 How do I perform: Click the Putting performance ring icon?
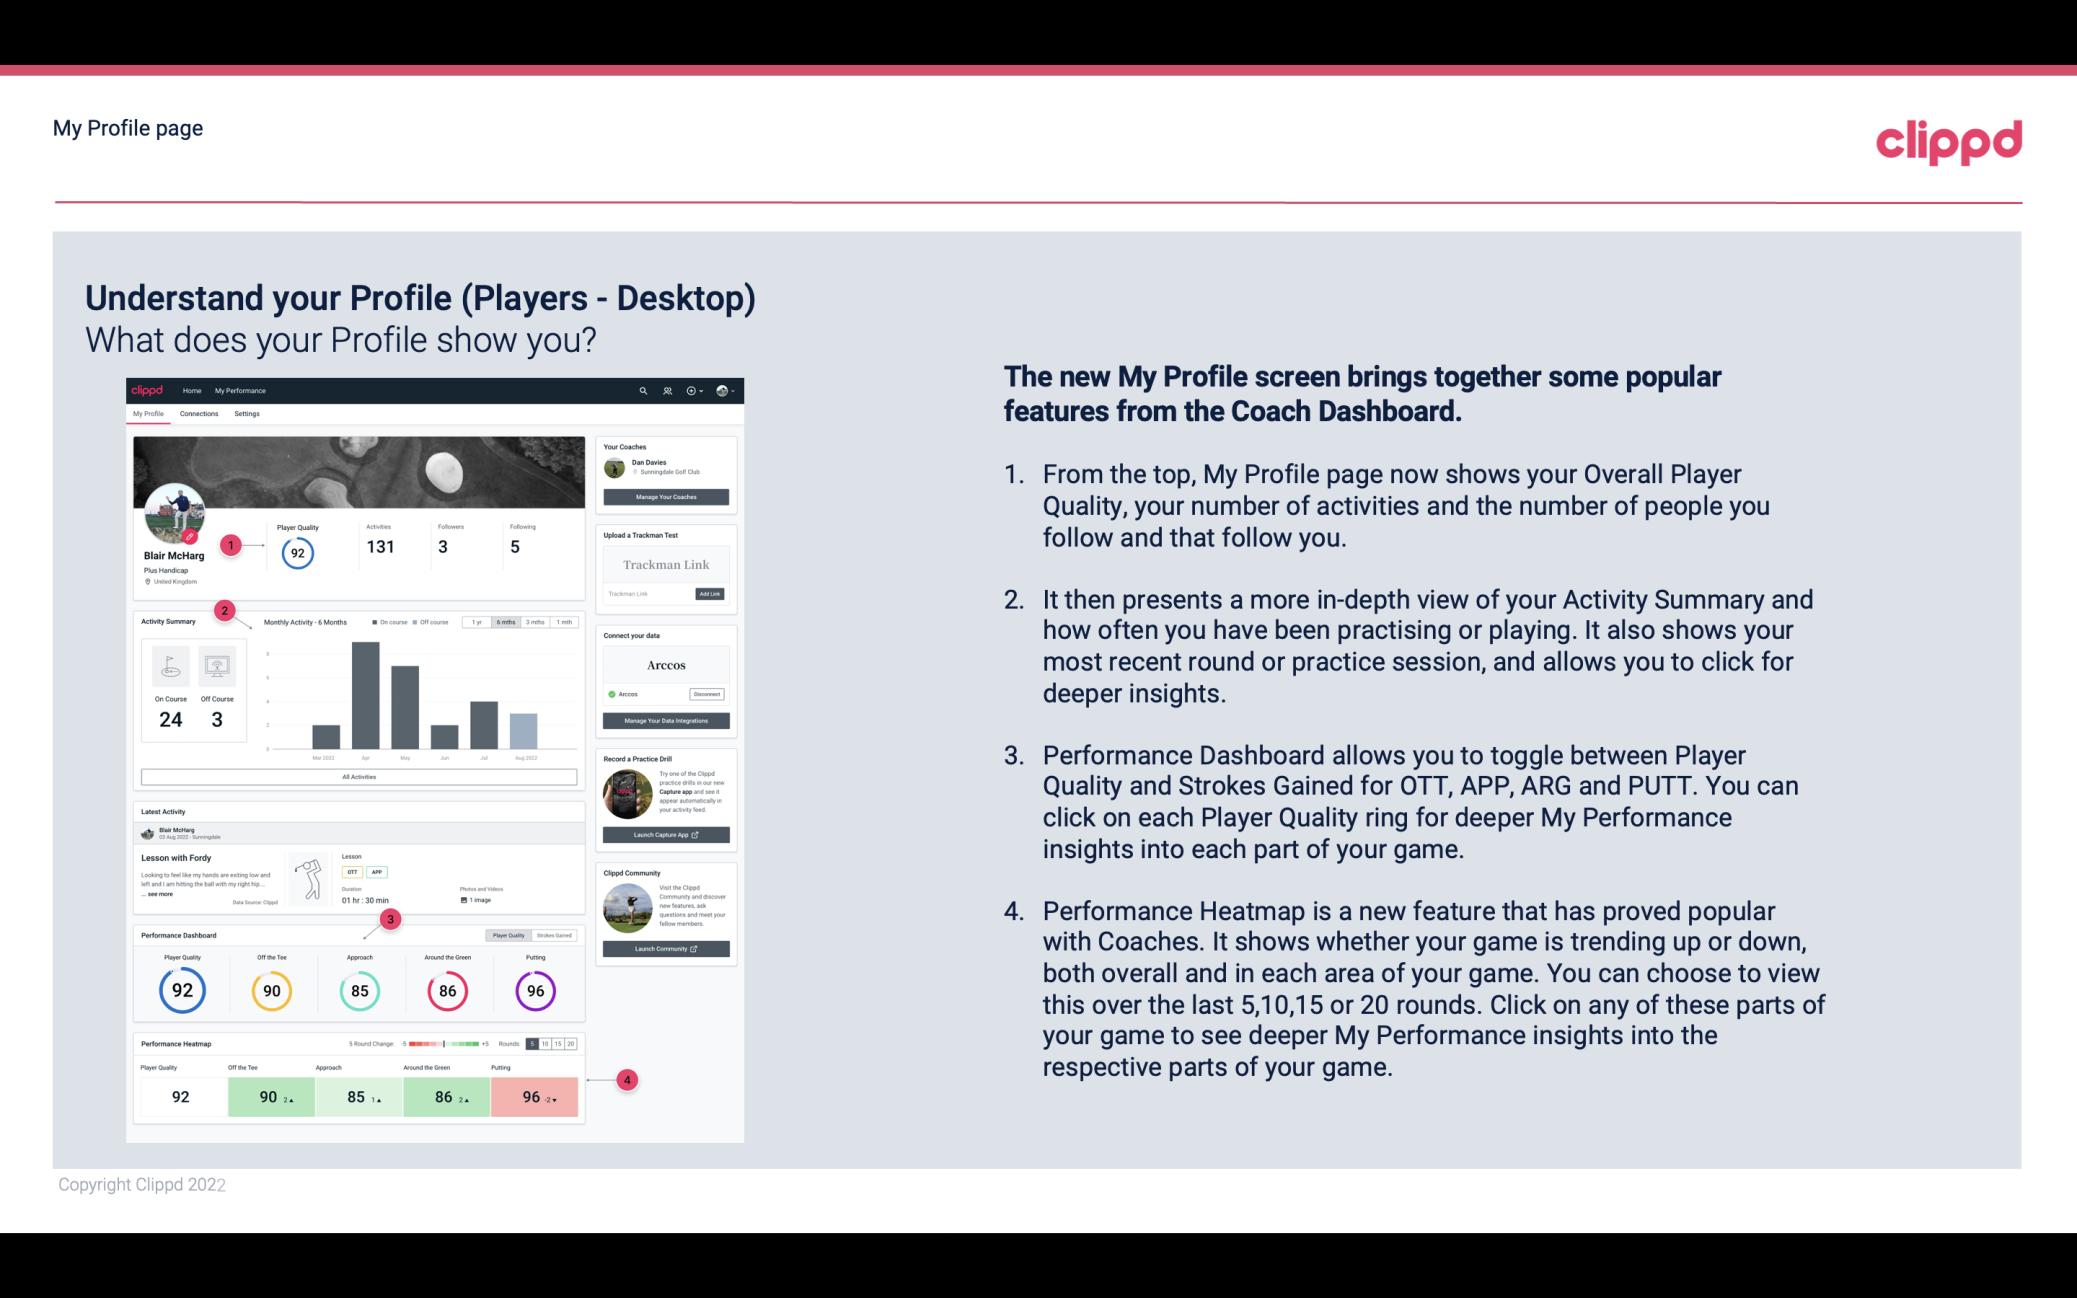click(534, 990)
